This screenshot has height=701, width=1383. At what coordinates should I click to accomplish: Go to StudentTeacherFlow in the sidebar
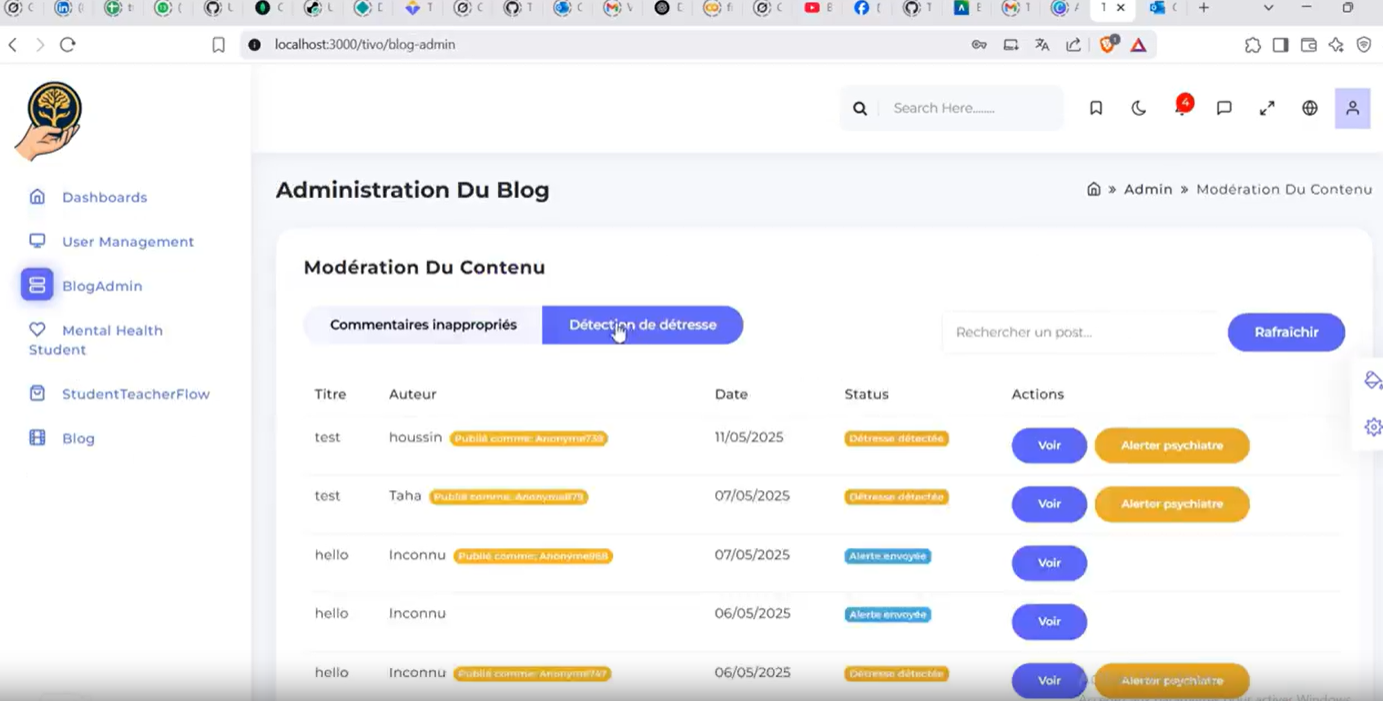point(136,394)
